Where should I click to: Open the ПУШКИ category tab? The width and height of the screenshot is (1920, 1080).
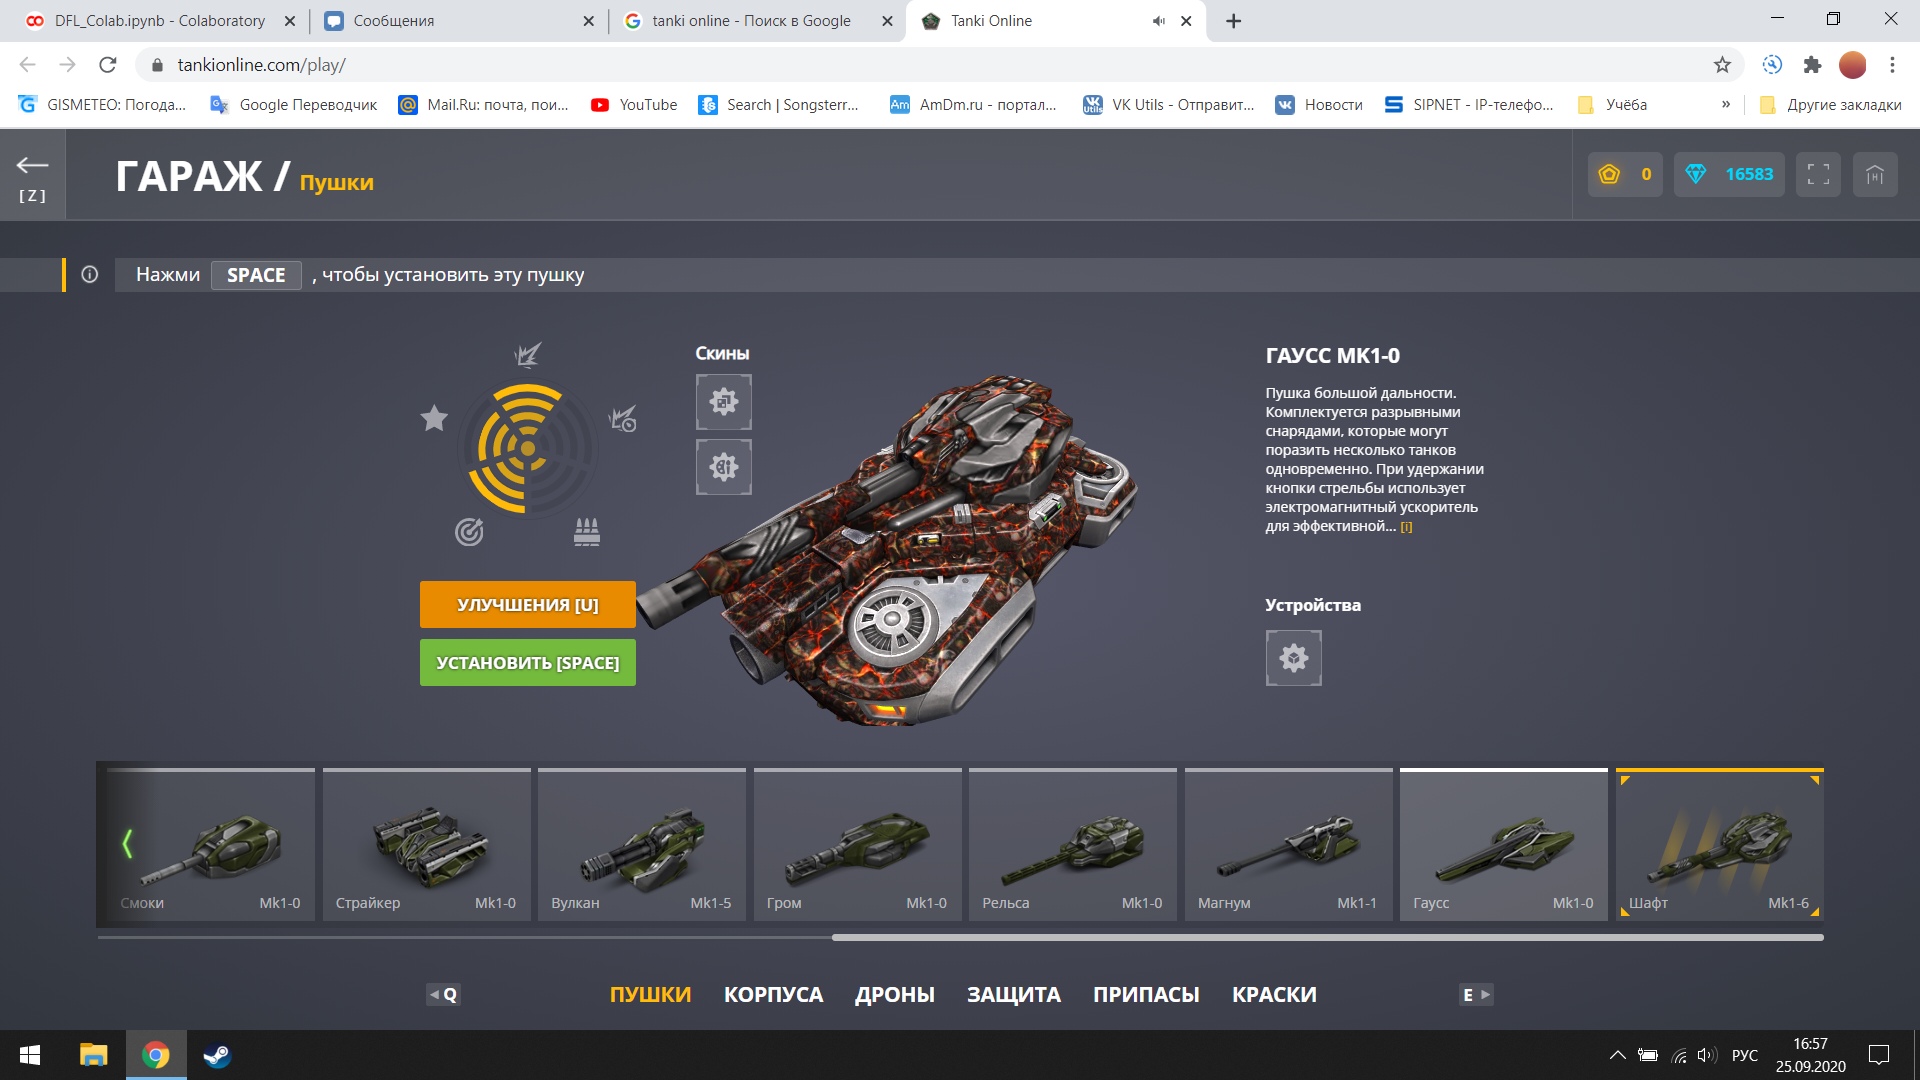(x=650, y=995)
